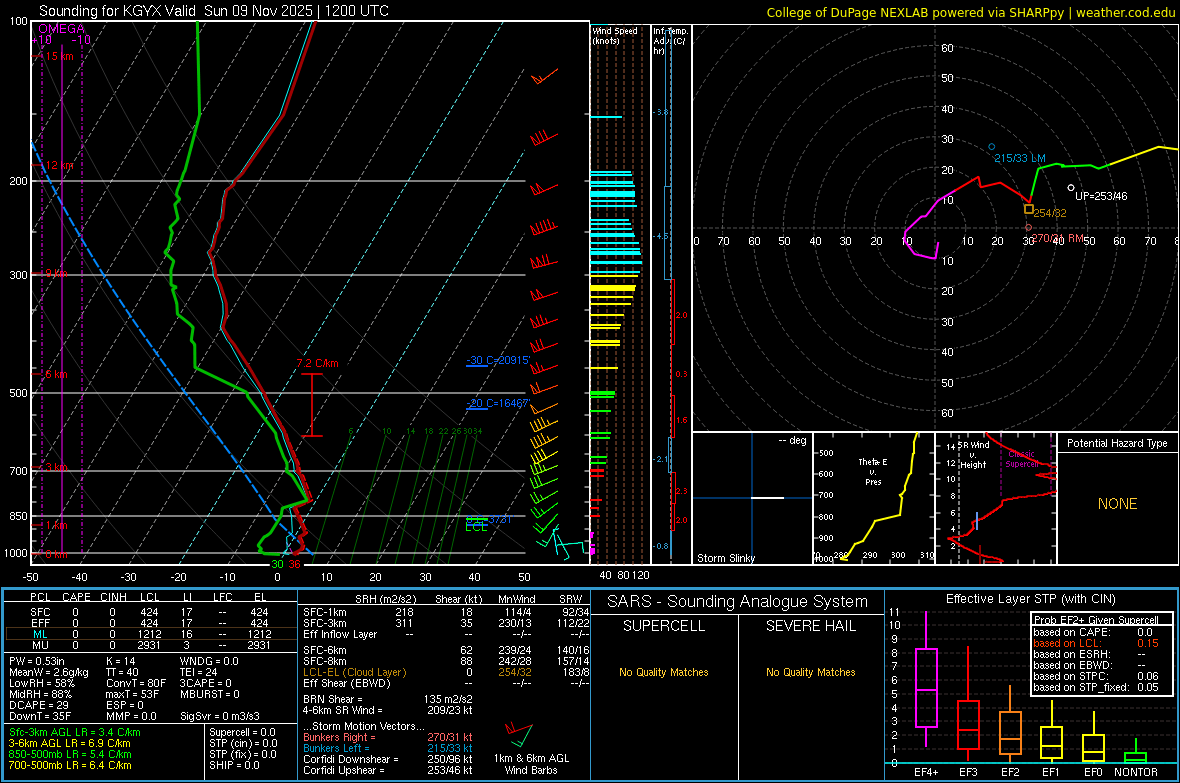
Task: Select the MU parcel row
Action: click(x=151, y=644)
